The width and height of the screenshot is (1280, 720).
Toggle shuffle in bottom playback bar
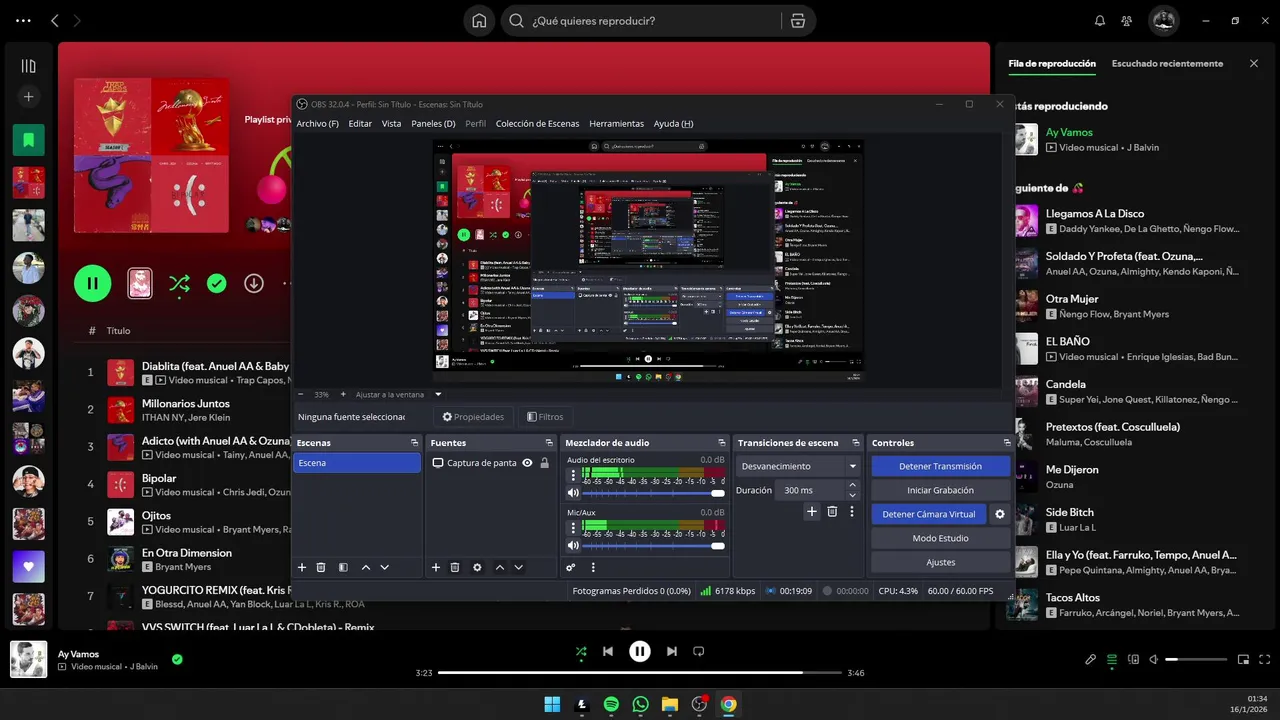coord(581,651)
